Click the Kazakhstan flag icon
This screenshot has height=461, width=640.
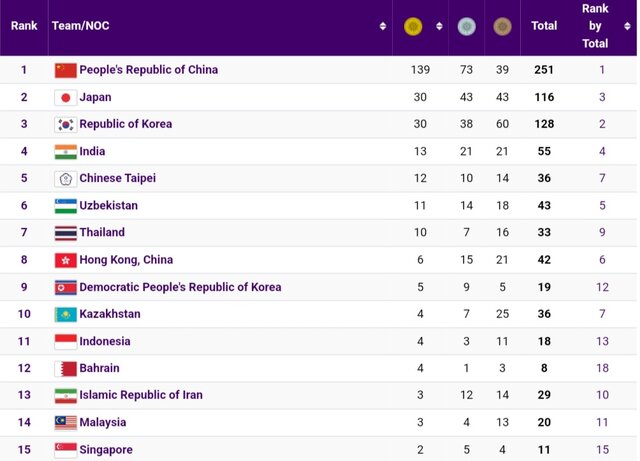(65, 314)
